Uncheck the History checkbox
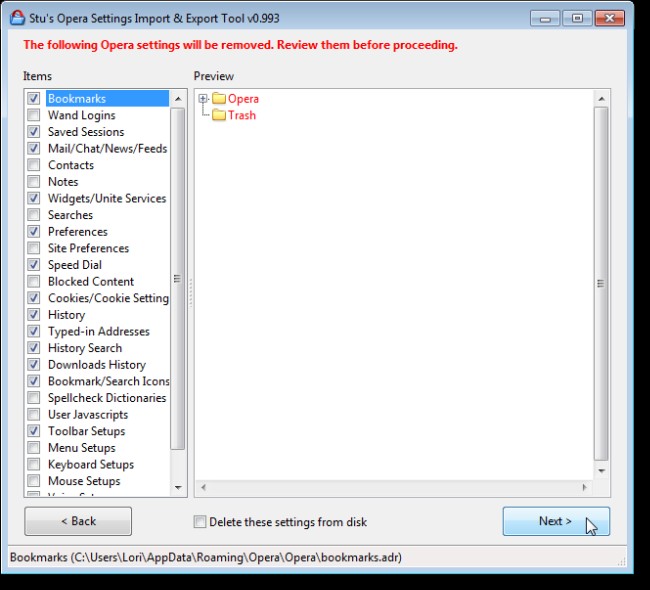The width and height of the screenshot is (650, 590). point(34,315)
